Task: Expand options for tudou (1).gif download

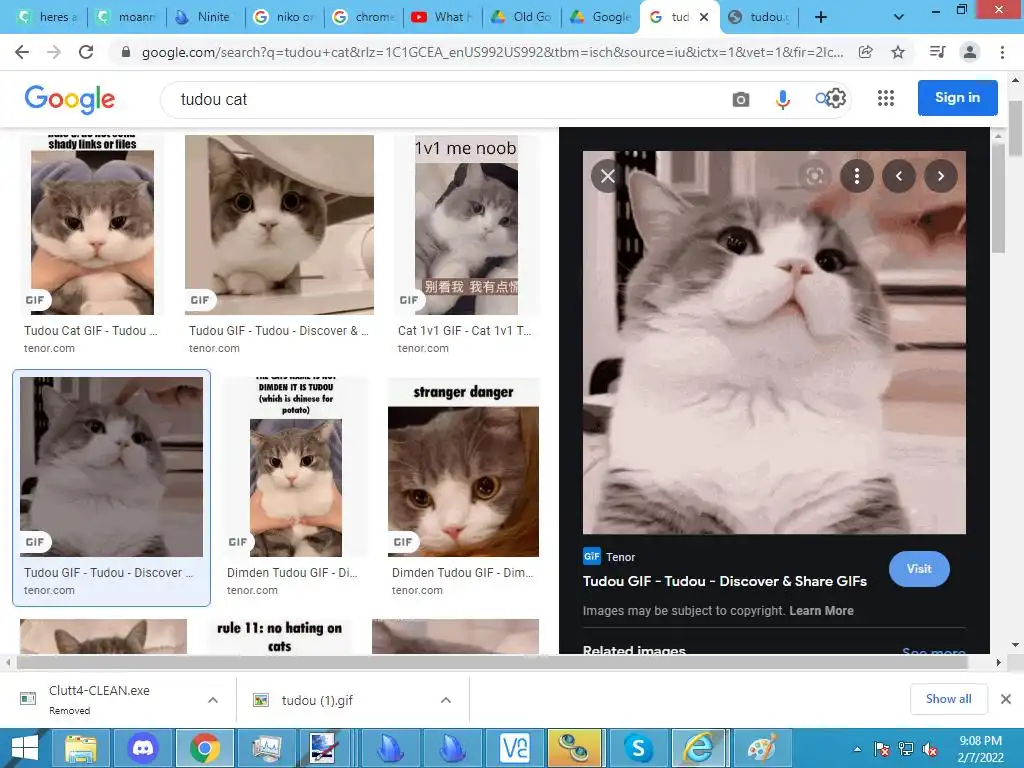Action: click(x=446, y=700)
